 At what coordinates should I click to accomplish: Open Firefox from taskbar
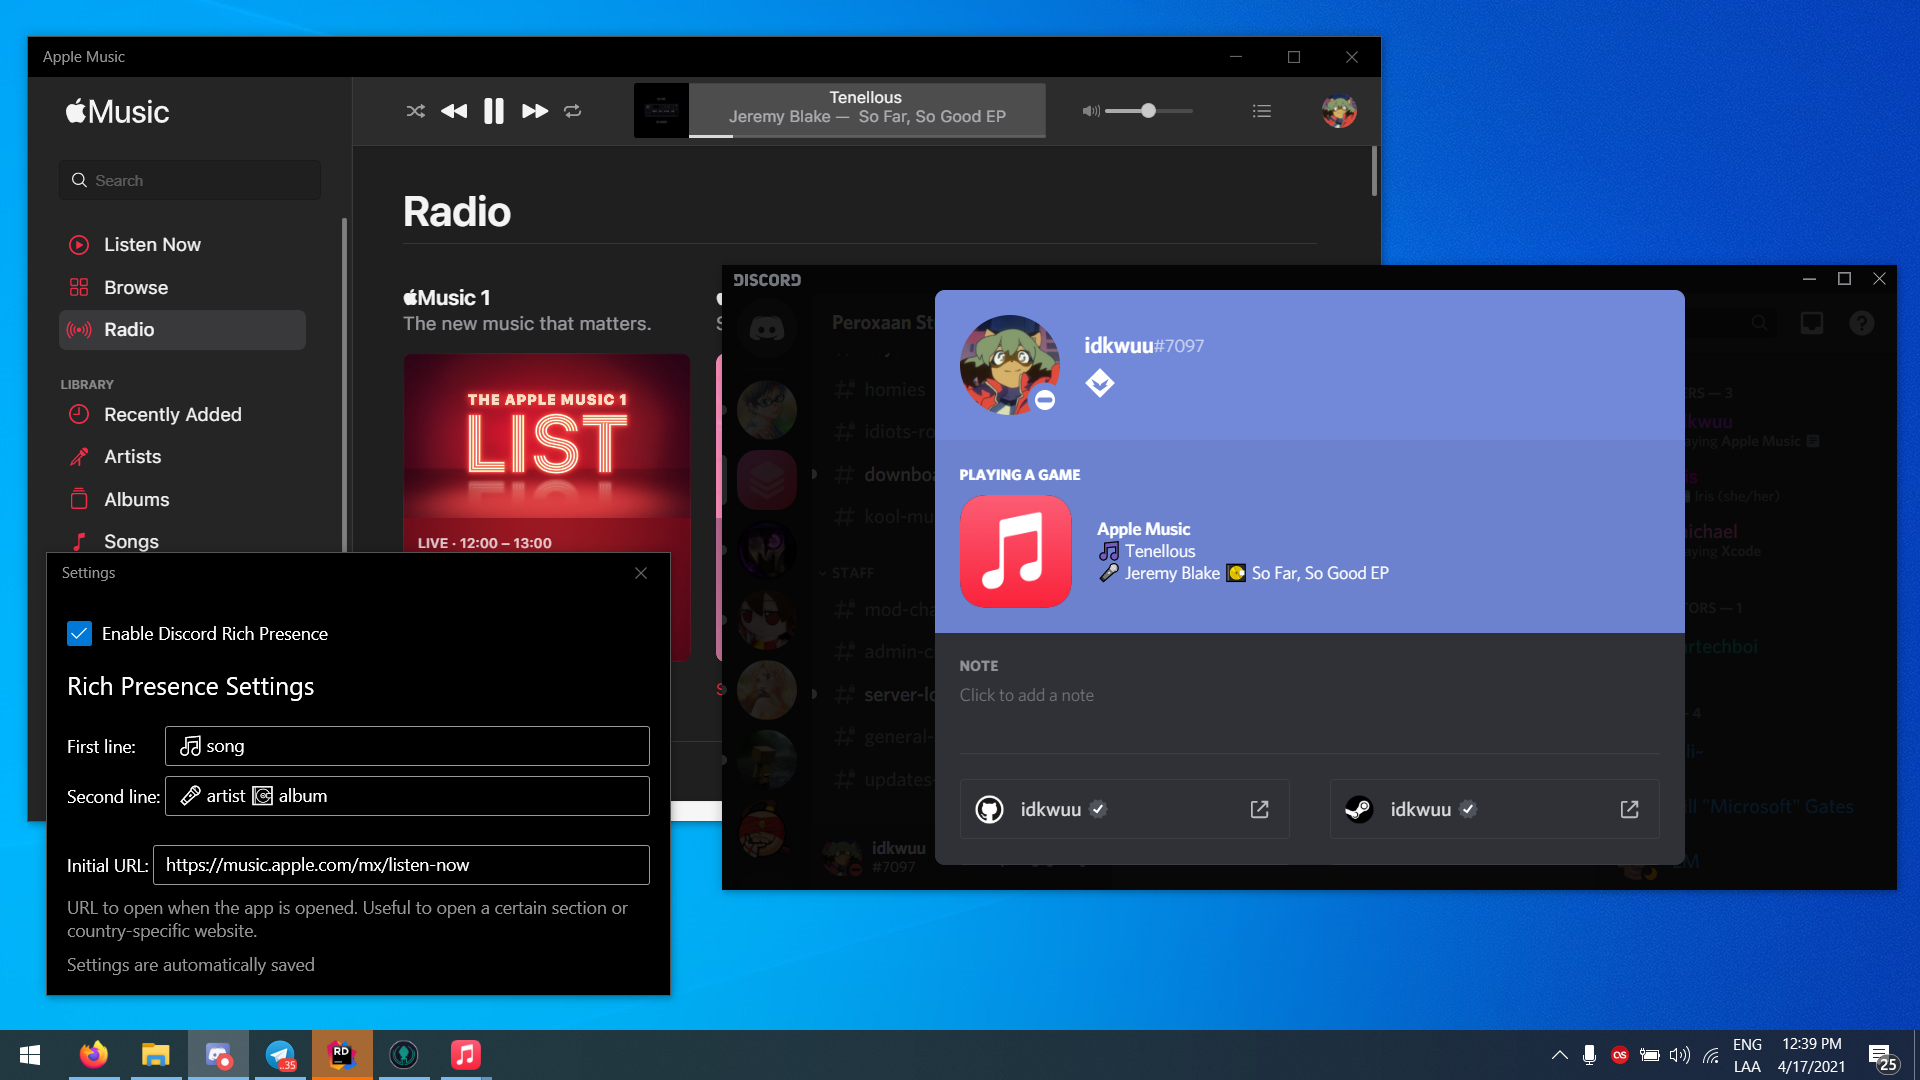point(94,1055)
